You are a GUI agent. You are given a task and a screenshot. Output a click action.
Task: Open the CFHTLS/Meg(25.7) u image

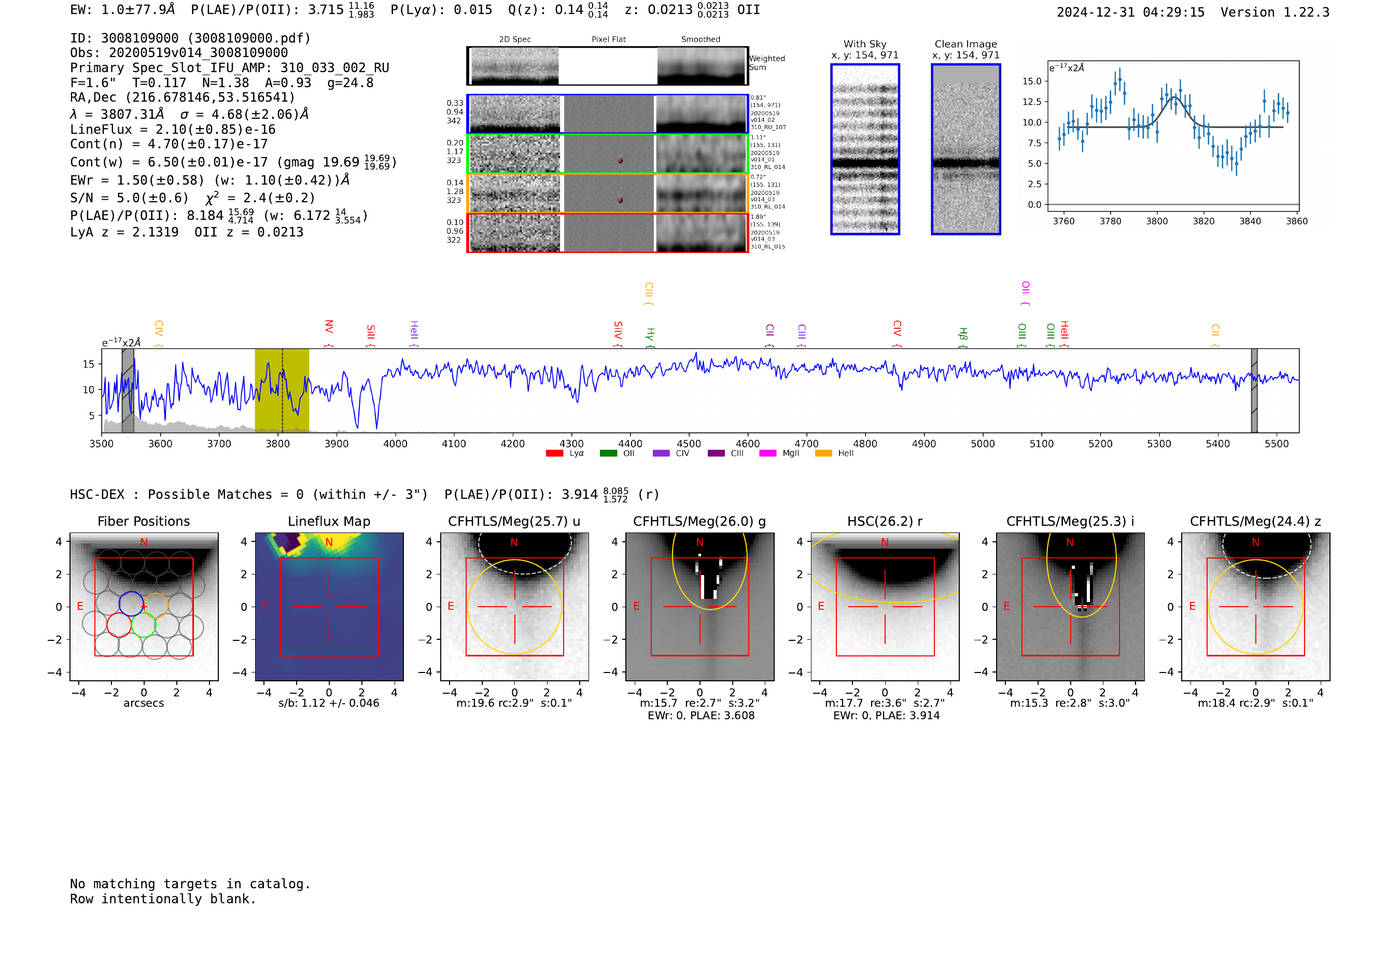coord(515,606)
